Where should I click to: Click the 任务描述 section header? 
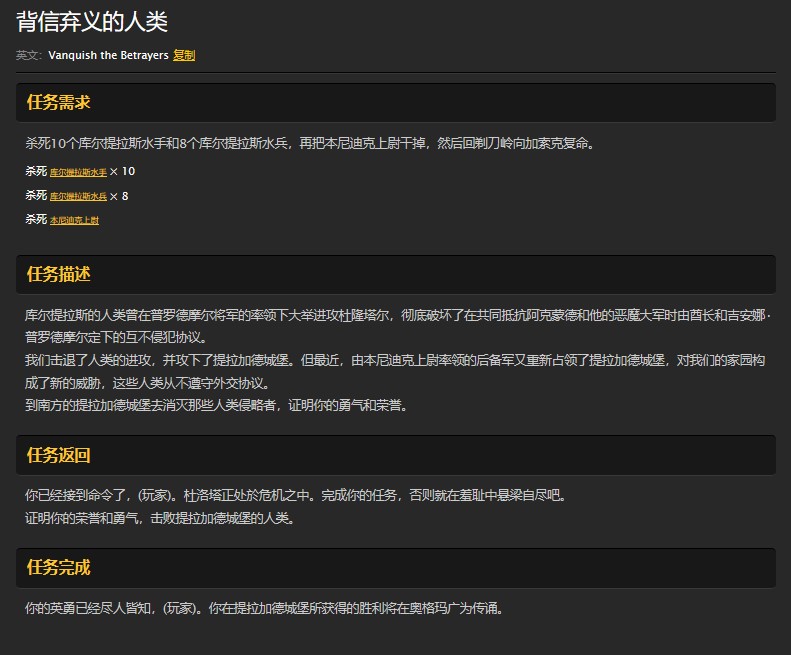(x=59, y=274)
